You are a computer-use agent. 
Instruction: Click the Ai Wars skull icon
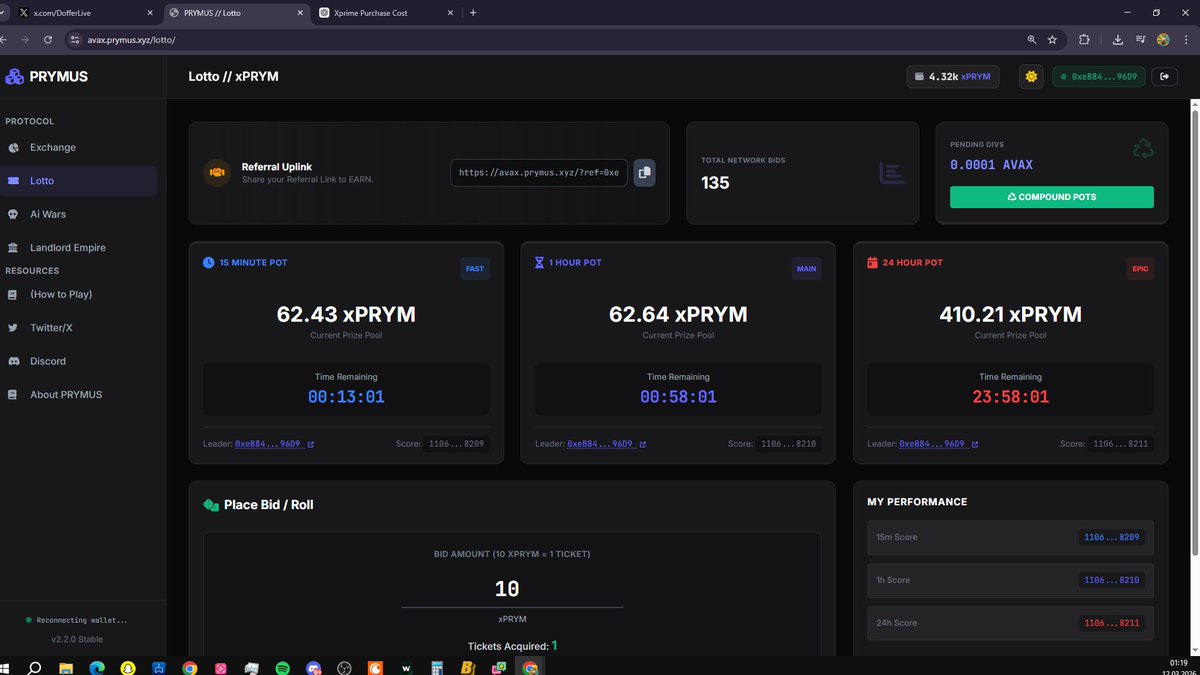point(13,214)
